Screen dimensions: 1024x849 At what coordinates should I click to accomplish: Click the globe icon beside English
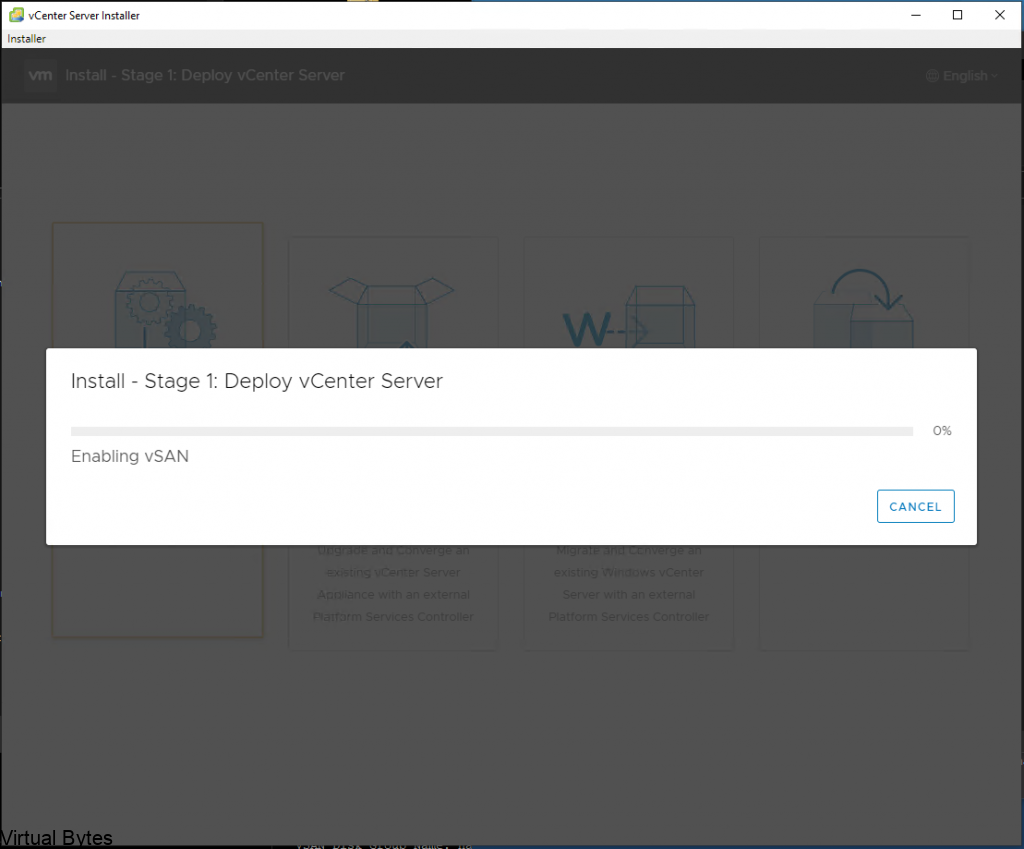(x=932, y=76)
